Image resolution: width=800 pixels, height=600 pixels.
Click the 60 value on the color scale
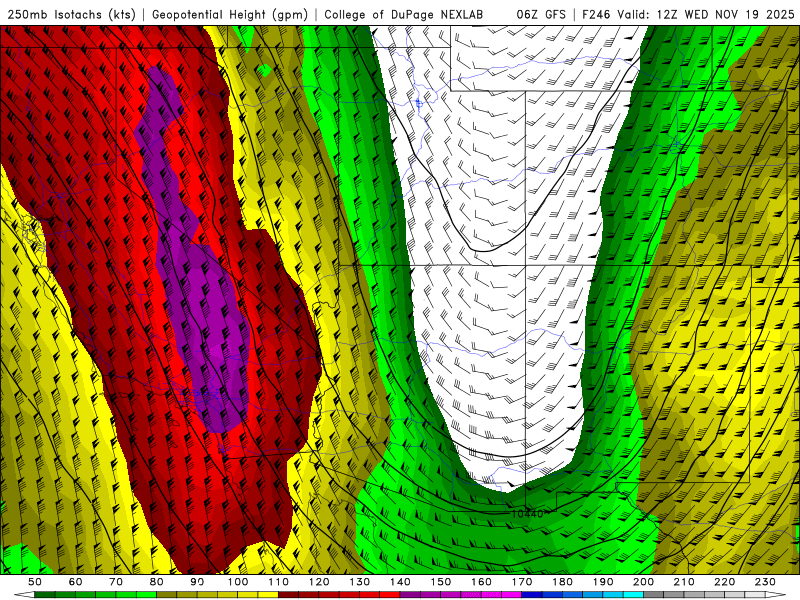pos(75,582)
